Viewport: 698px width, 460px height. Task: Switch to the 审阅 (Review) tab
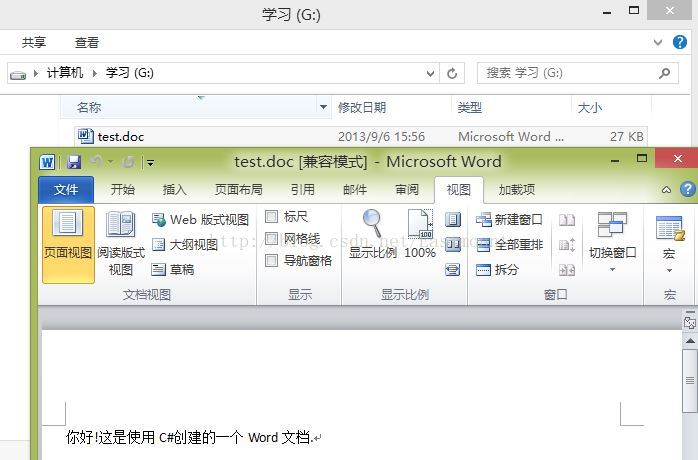click(407, 190)
